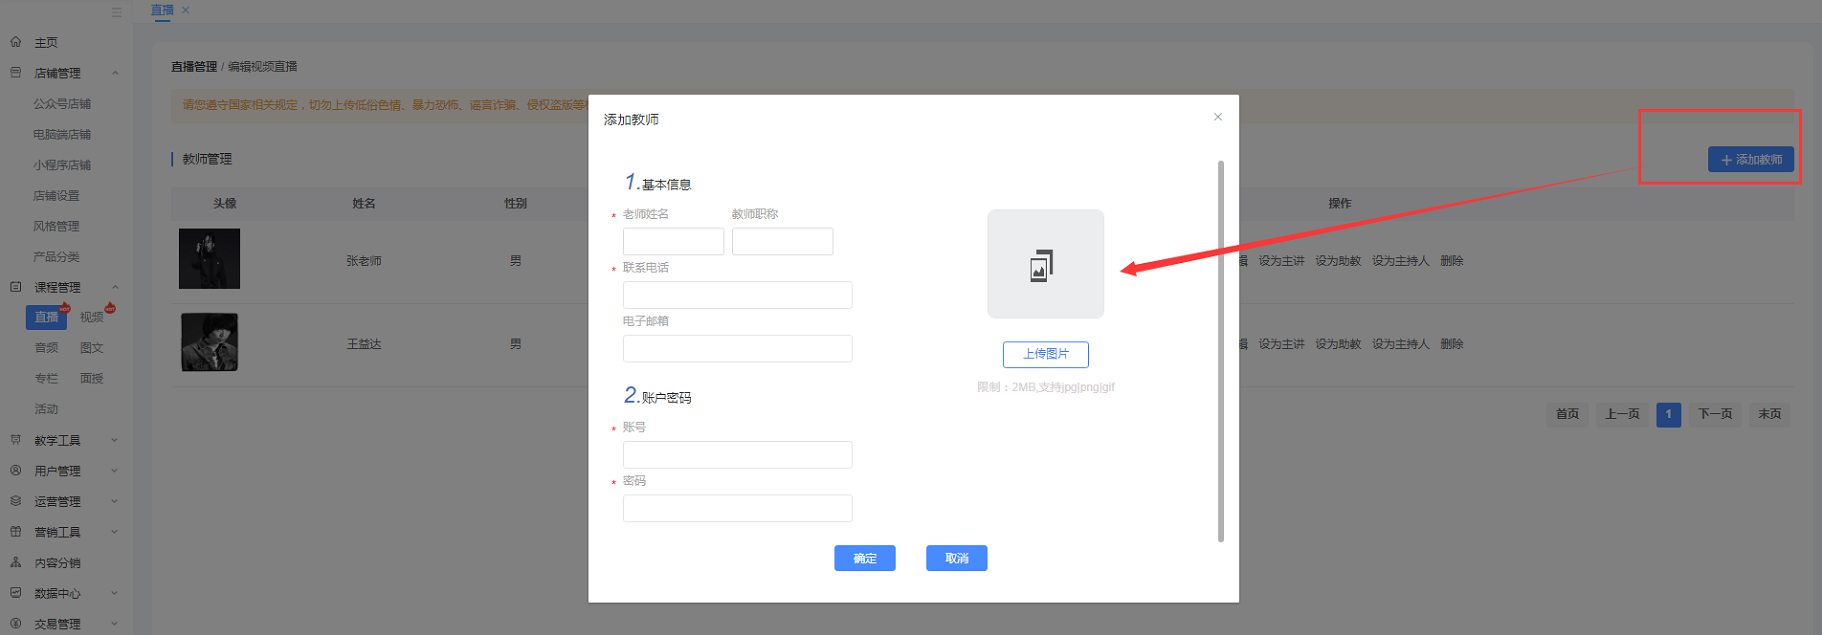Open the 视频 submenu item
Viewport: 1822px width, 635px height.
[92, 317]
